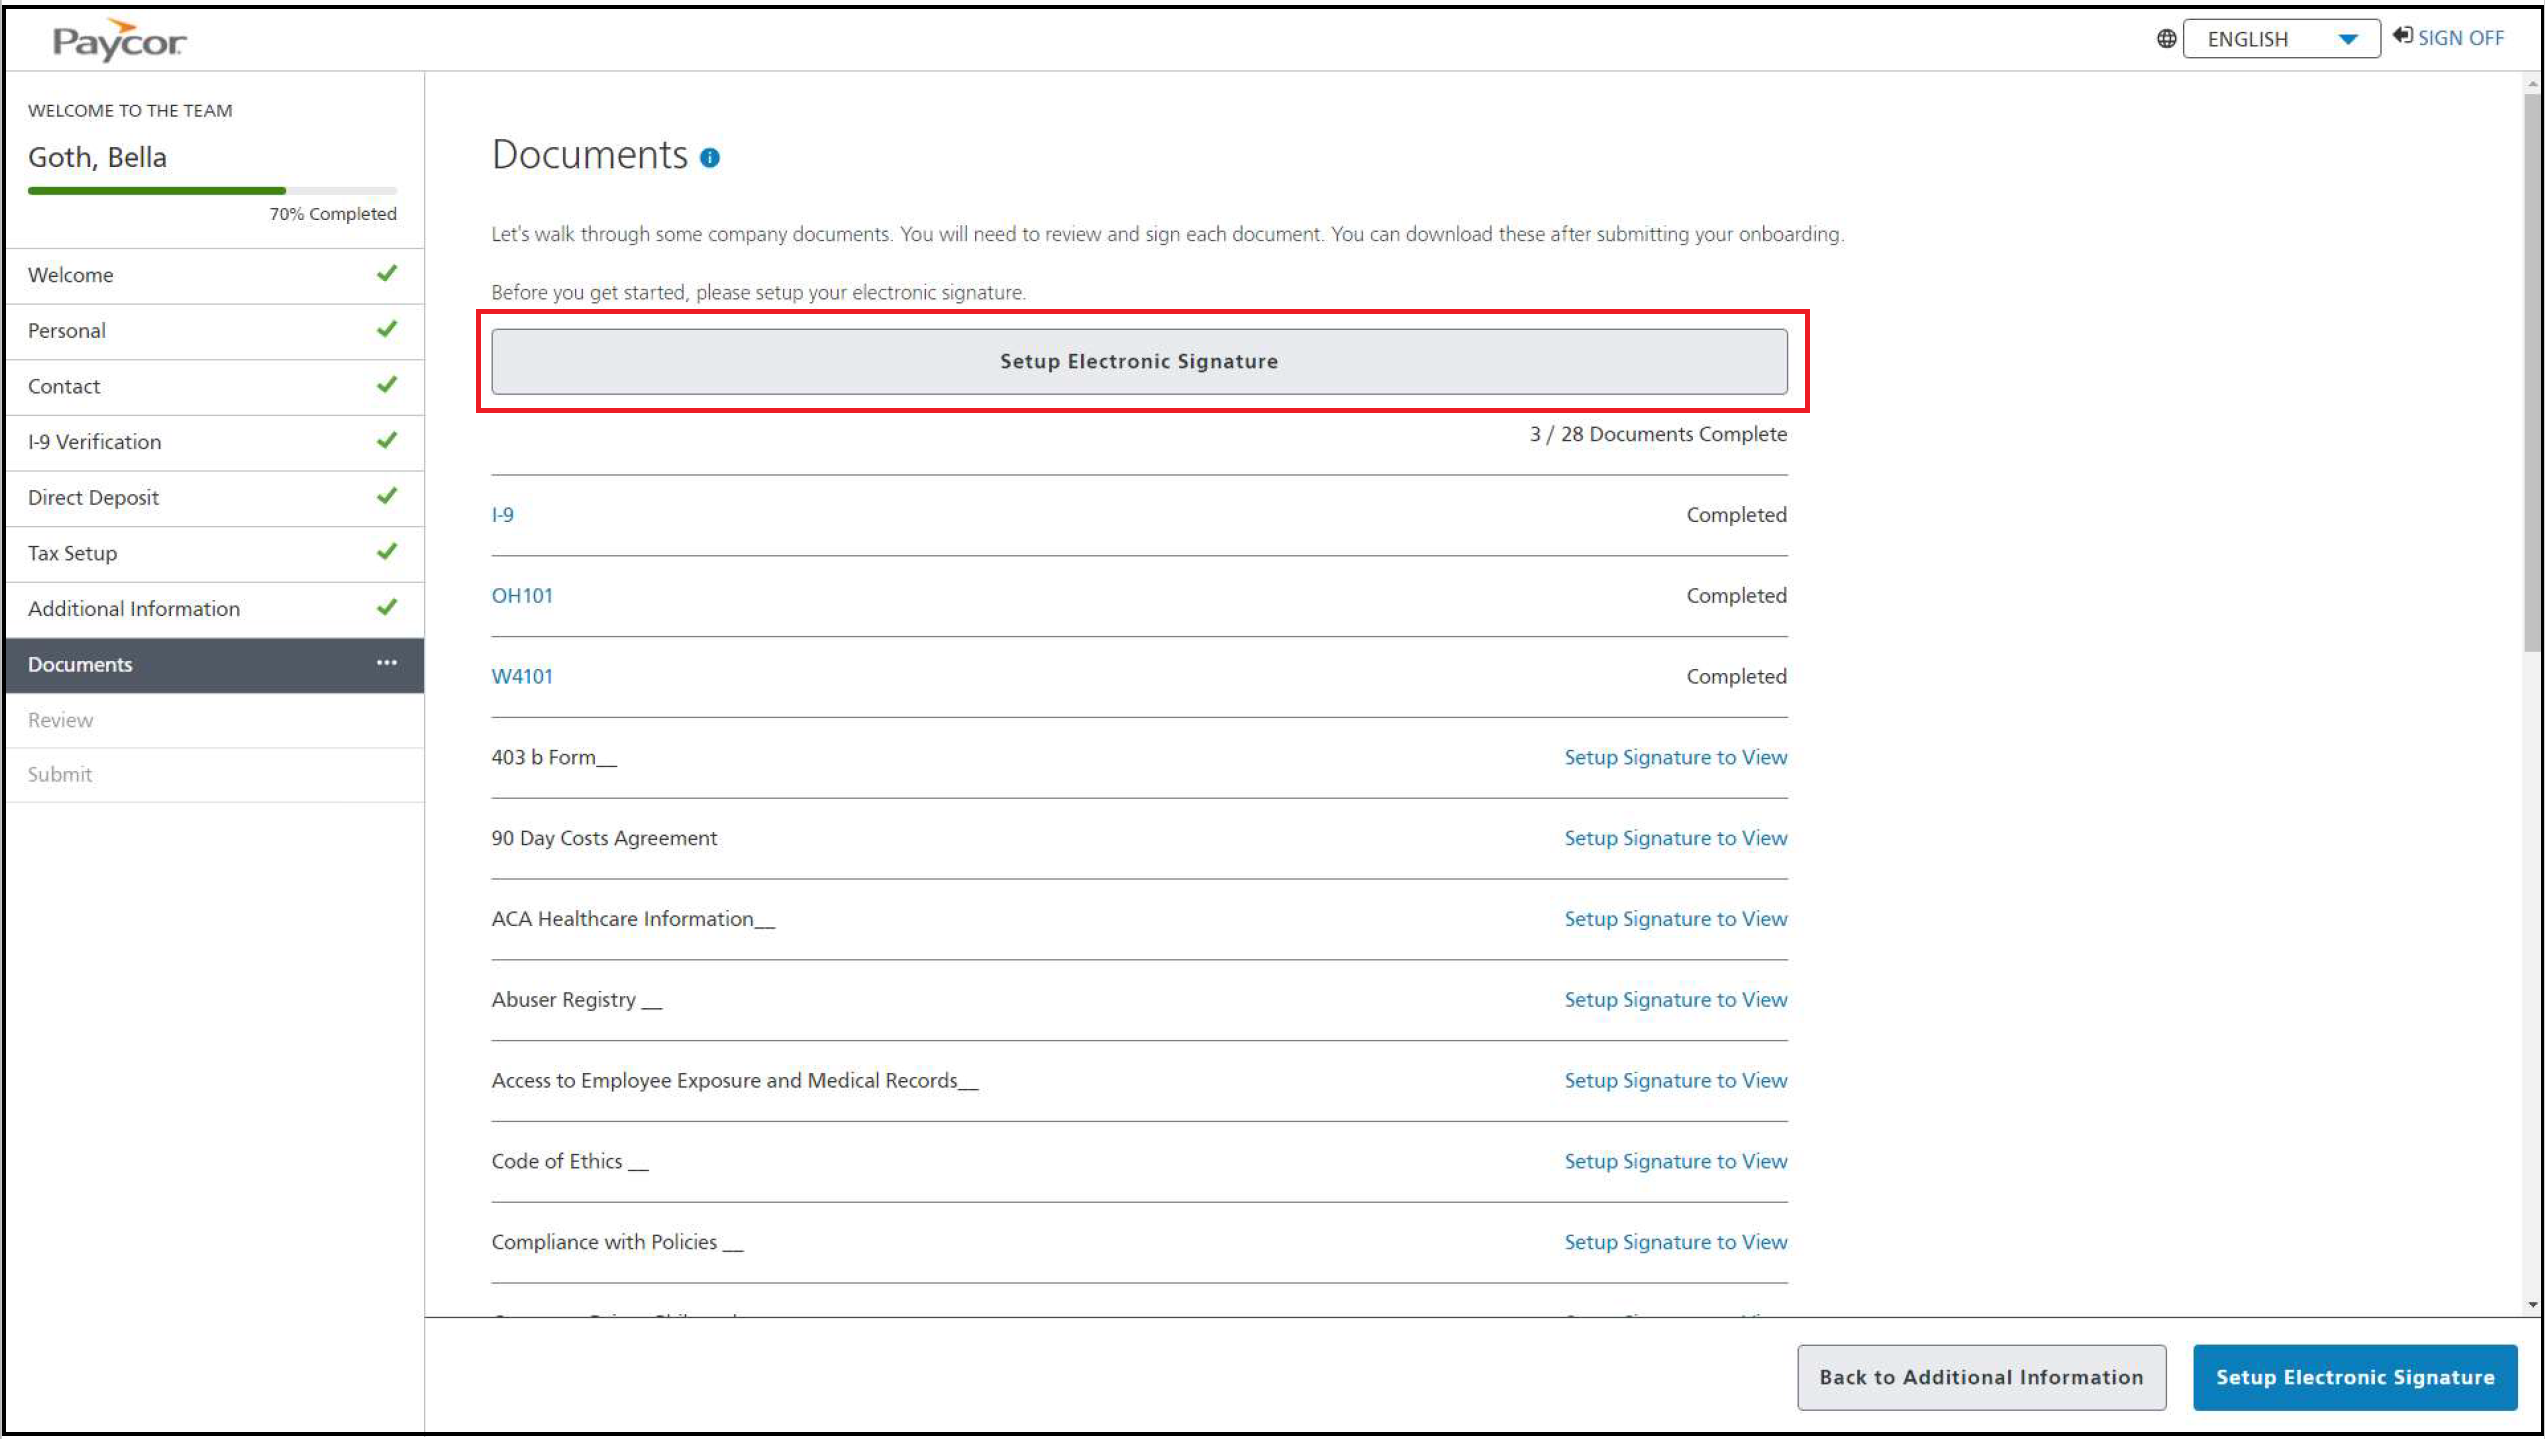
Task: Click the globe language icon
Action: [2165, 39]
